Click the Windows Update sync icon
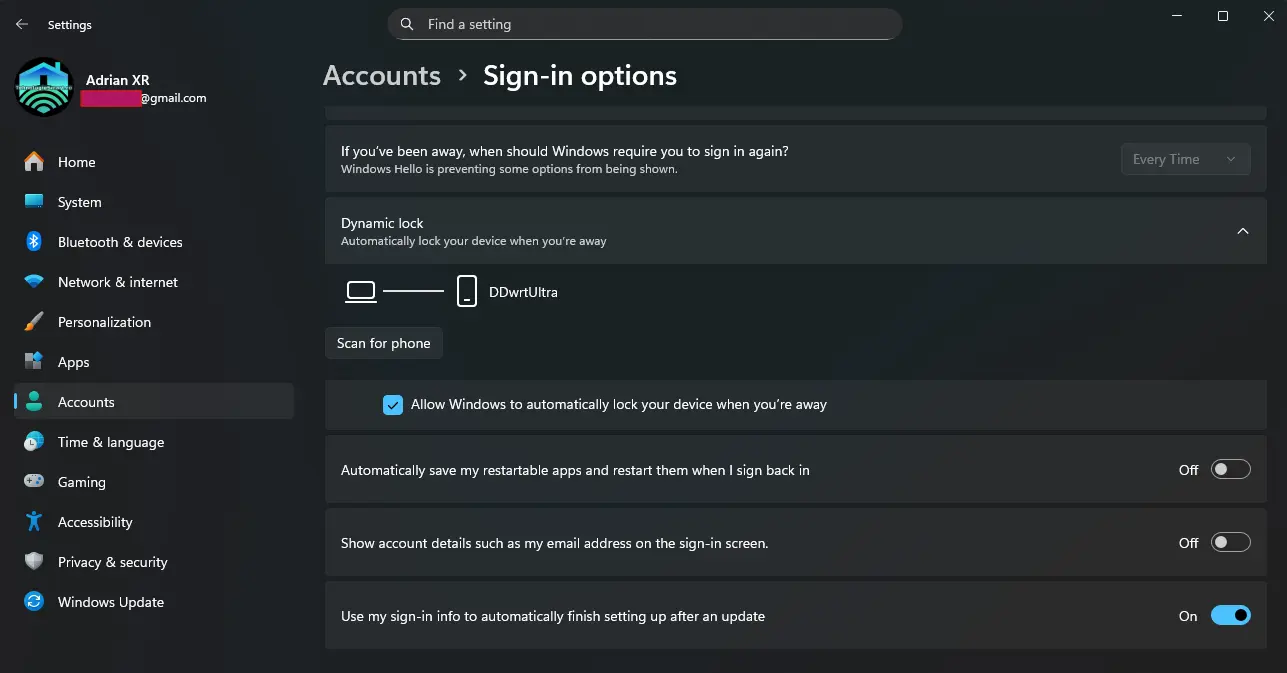The image size is (1287, 673). (x=34, y=602)
